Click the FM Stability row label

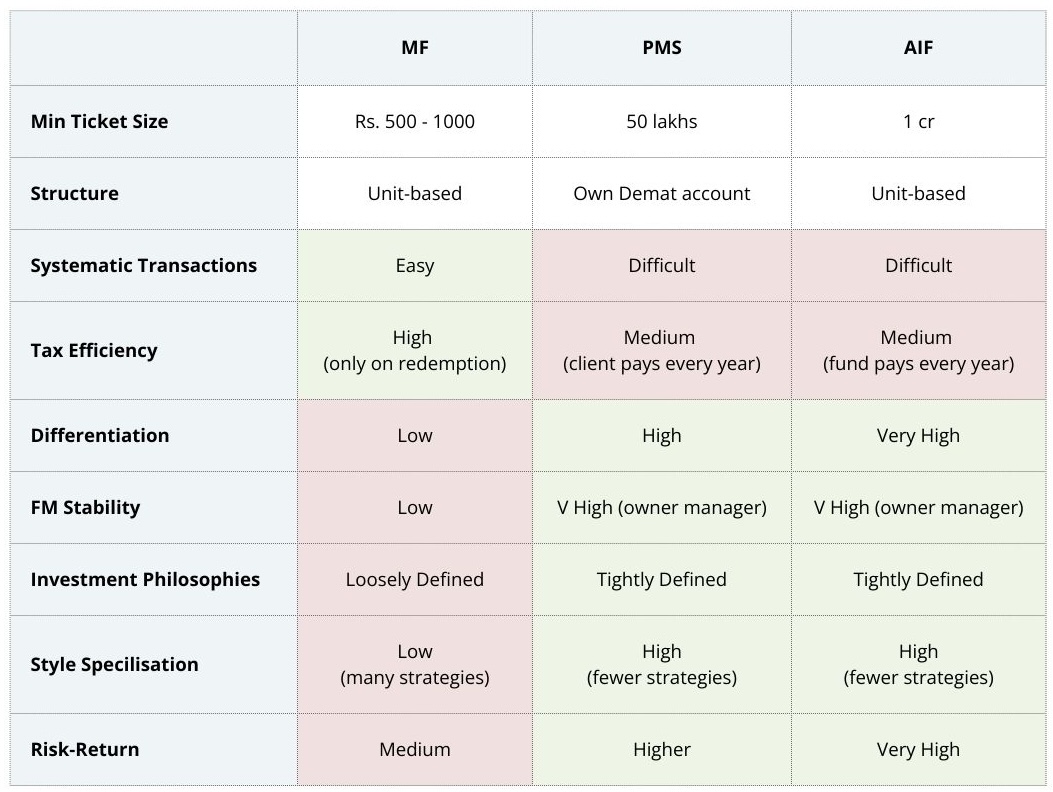[85, 507]
